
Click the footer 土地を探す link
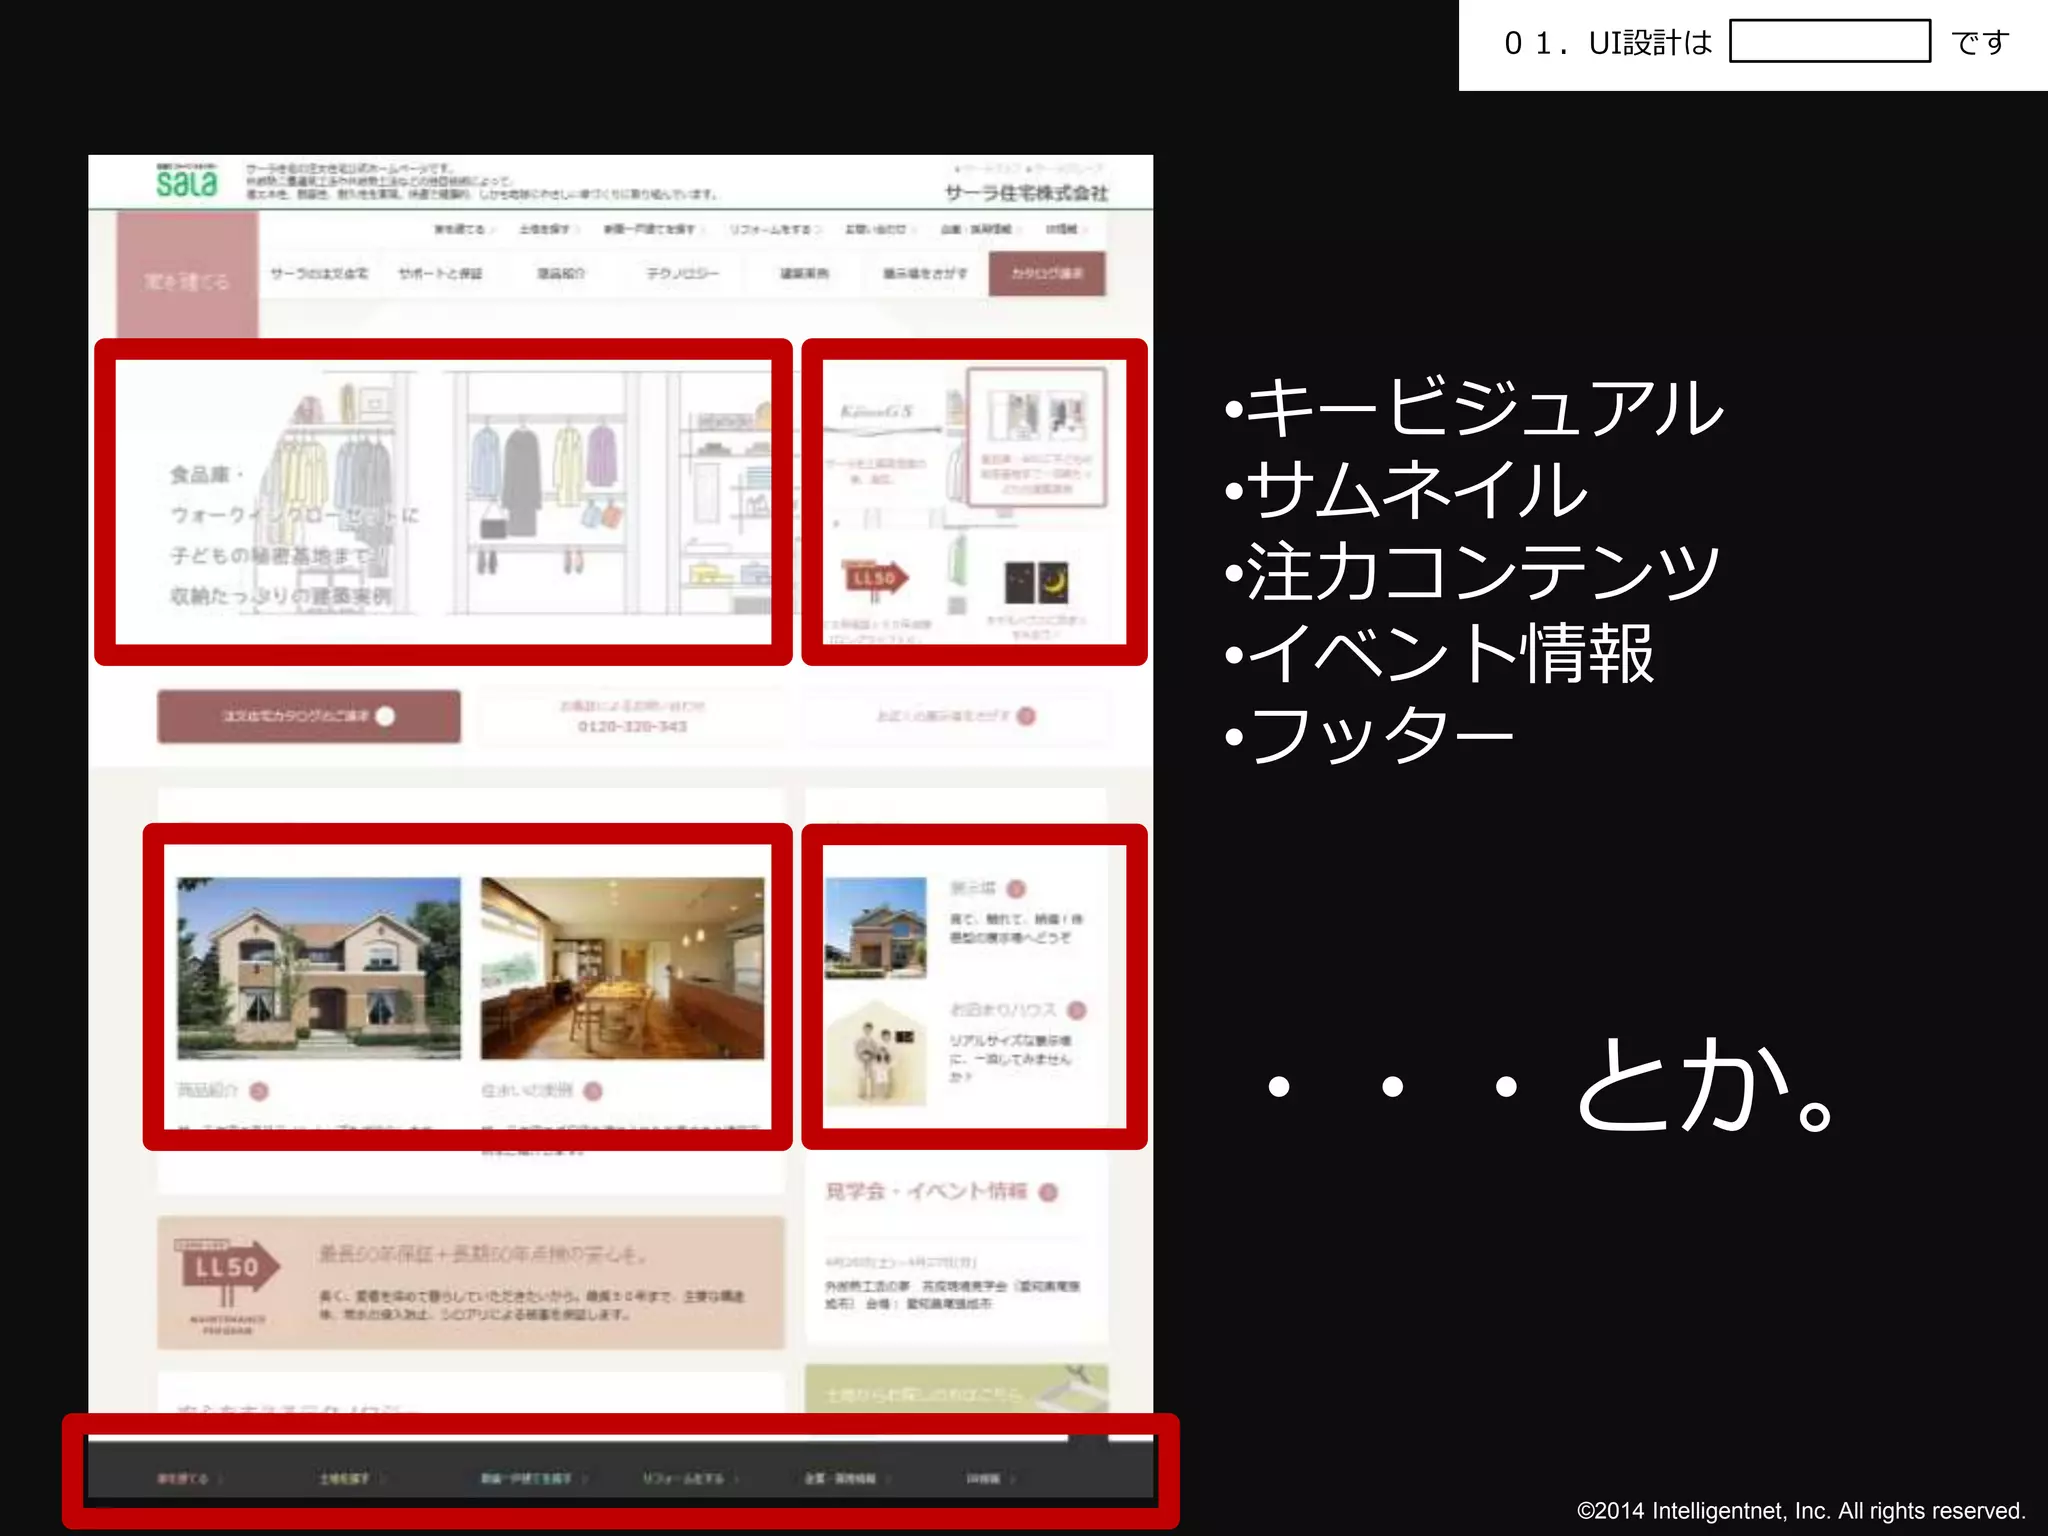click(346, 1478)
